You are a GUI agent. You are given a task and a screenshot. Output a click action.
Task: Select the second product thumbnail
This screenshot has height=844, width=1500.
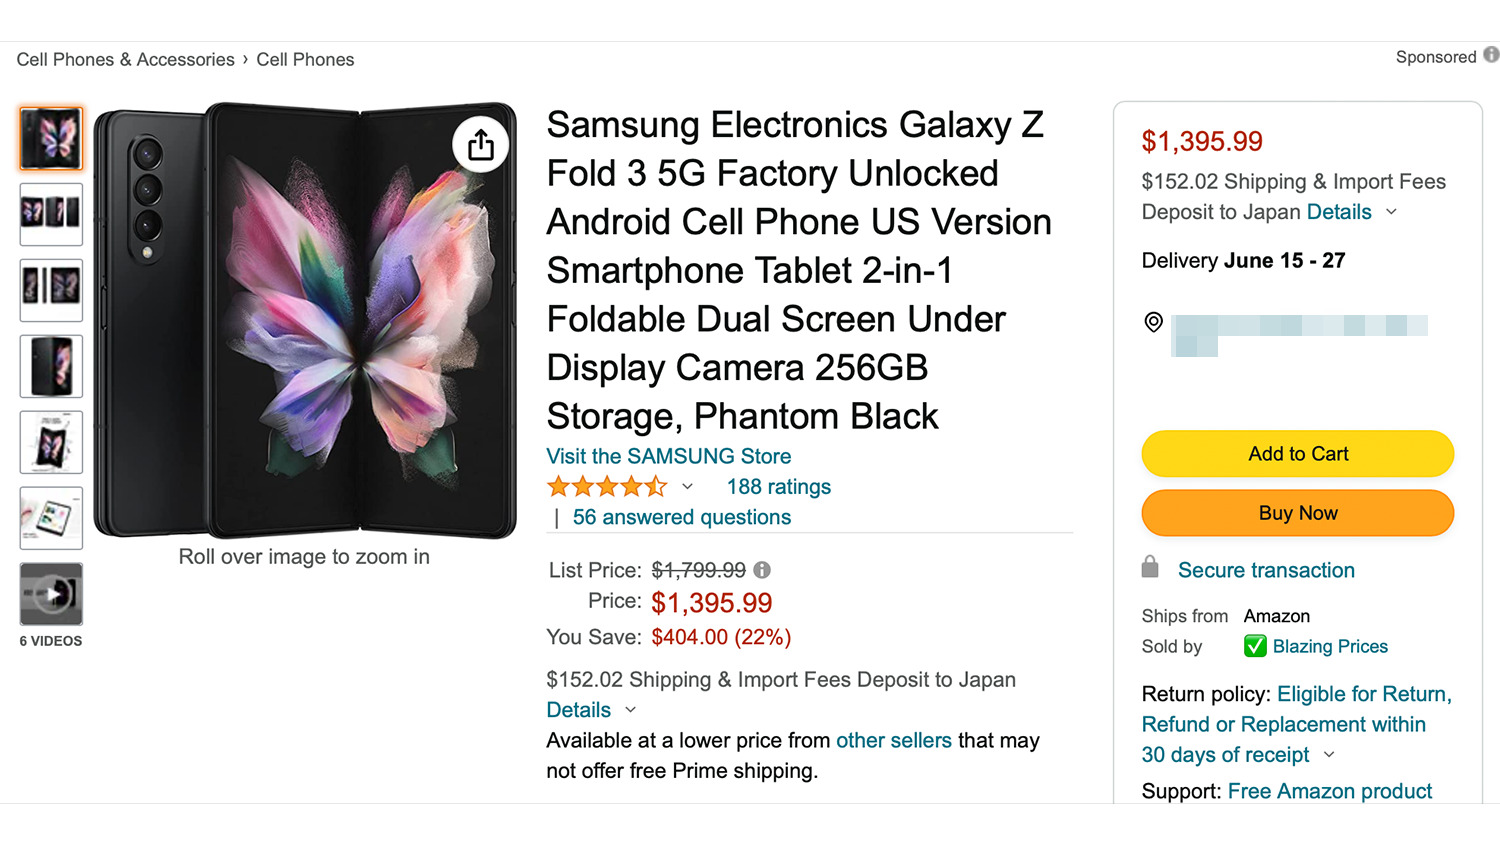(51, 214)
